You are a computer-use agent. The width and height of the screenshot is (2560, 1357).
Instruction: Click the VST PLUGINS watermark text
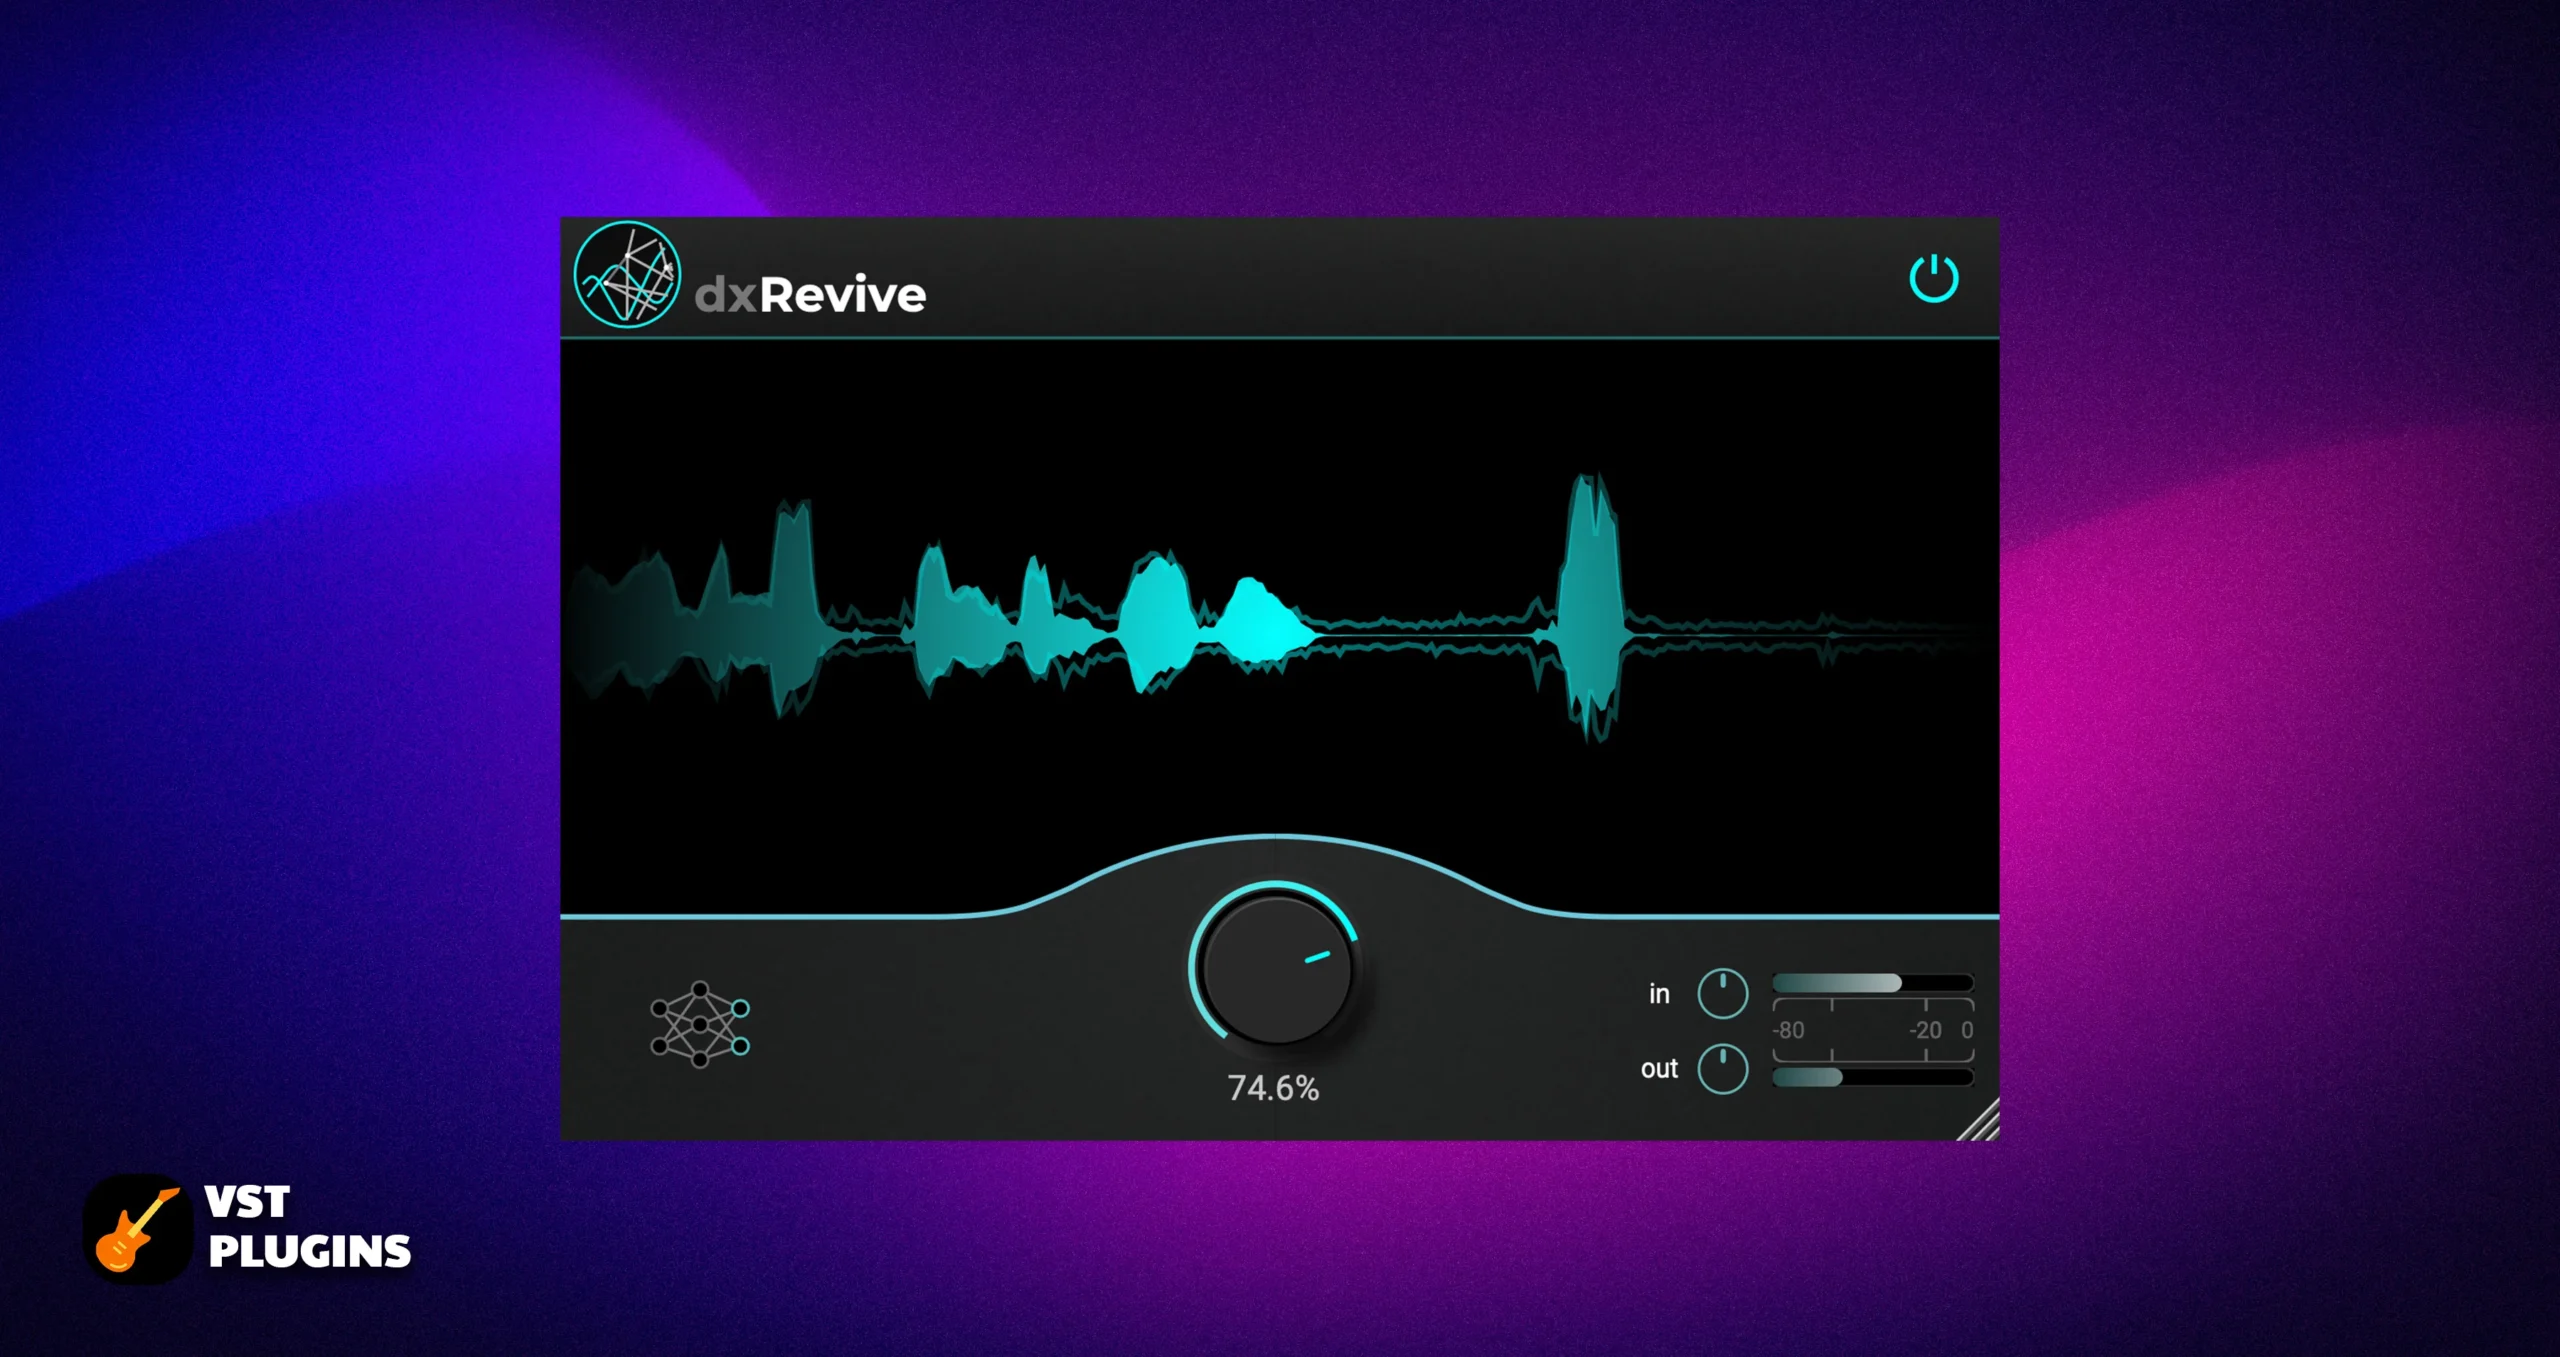(x=309, y=1227)
